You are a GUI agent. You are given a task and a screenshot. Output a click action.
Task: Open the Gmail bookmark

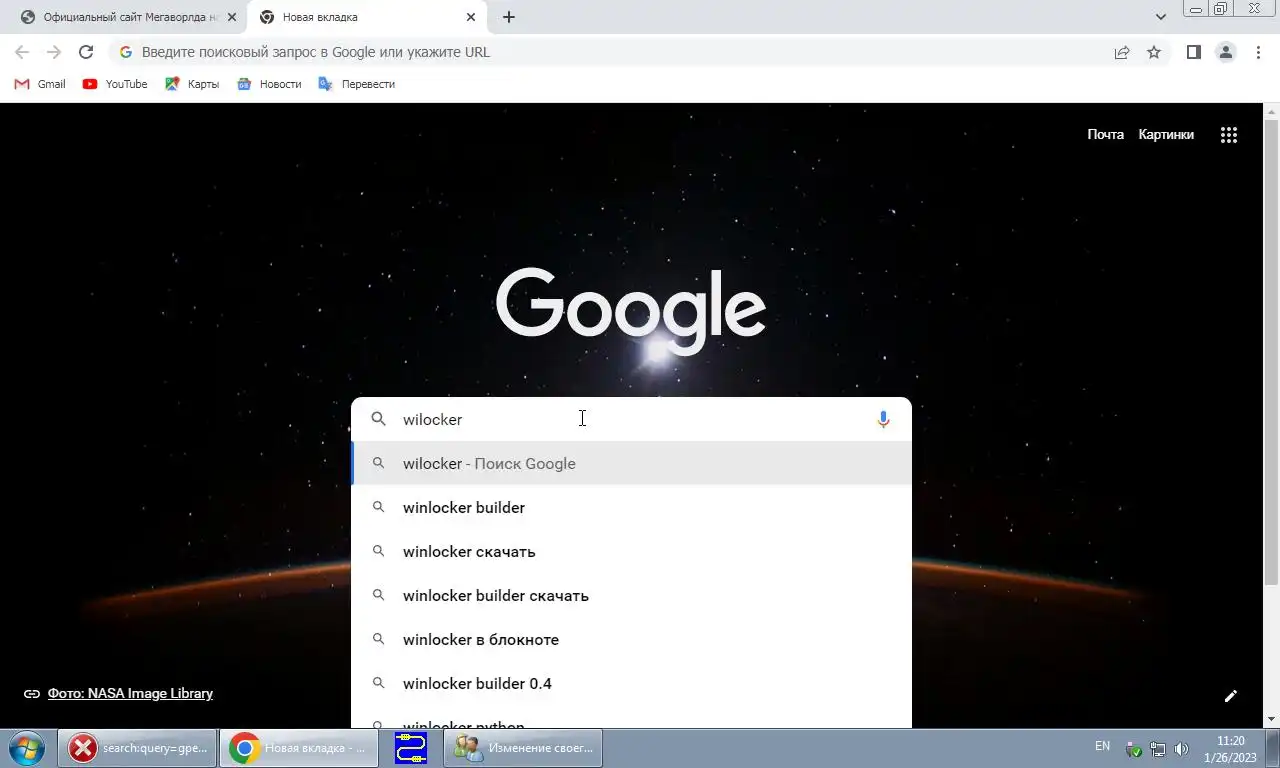tap(40, 84)
